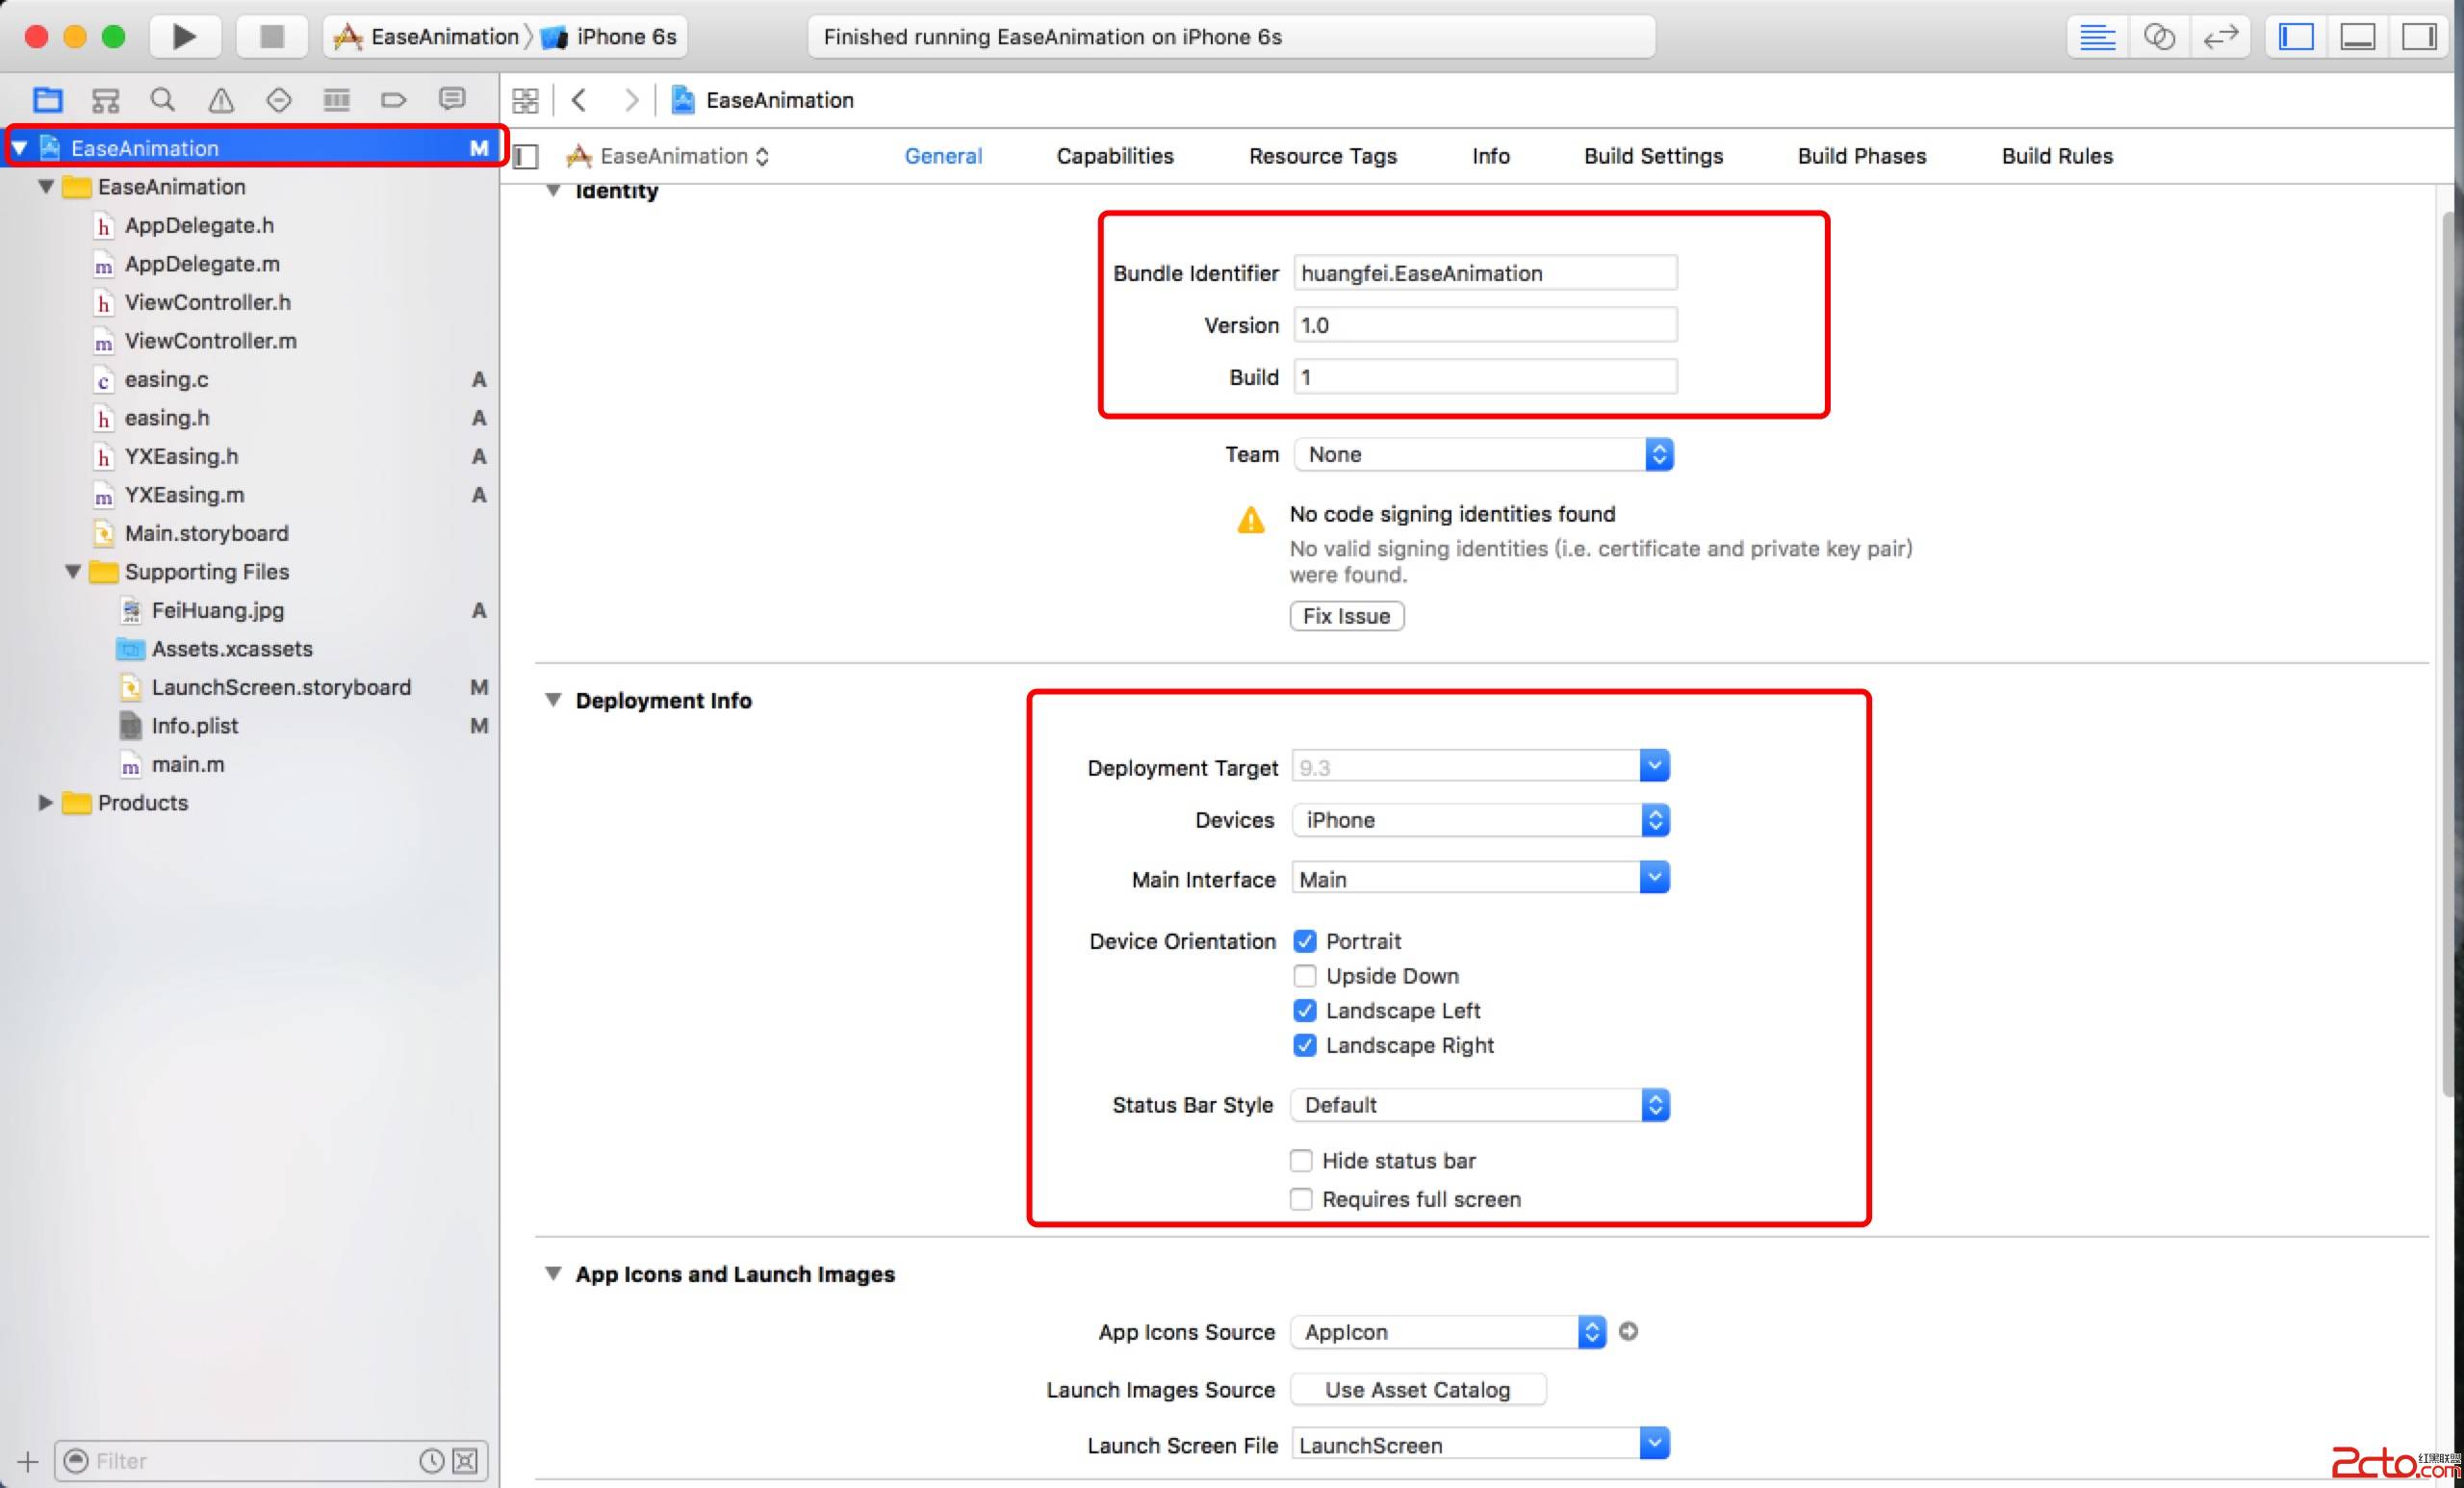
Task: Open the Devices popup menu
Action: pos(1480,821)
